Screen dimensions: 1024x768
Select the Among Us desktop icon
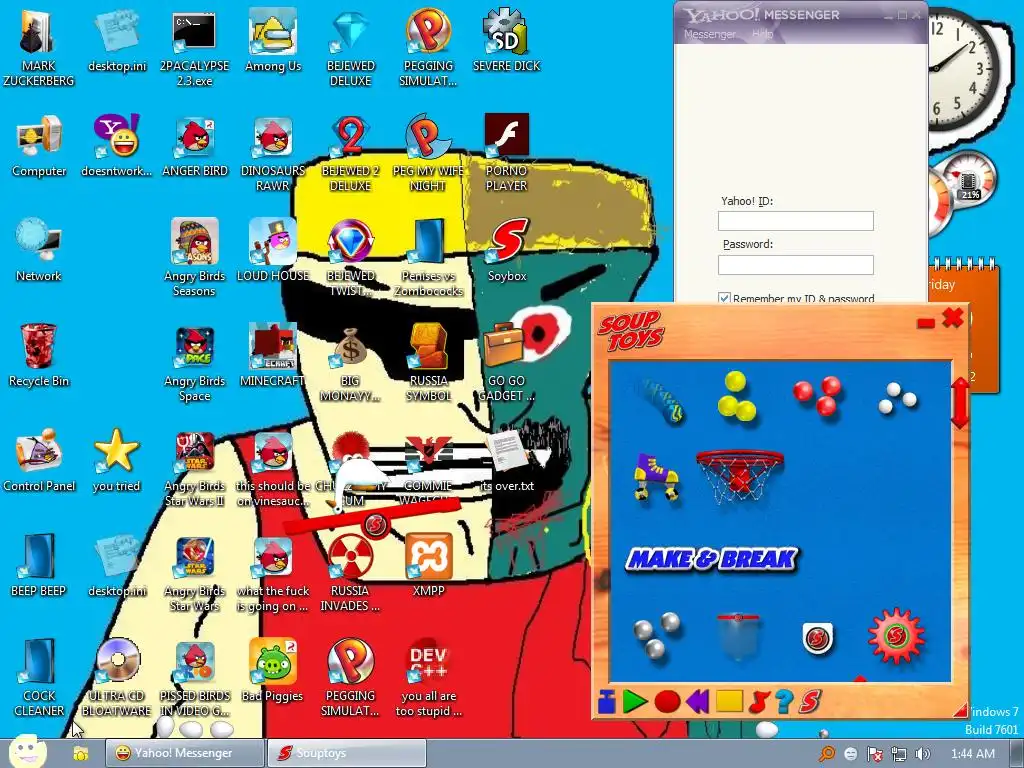(x=273, y=40)
